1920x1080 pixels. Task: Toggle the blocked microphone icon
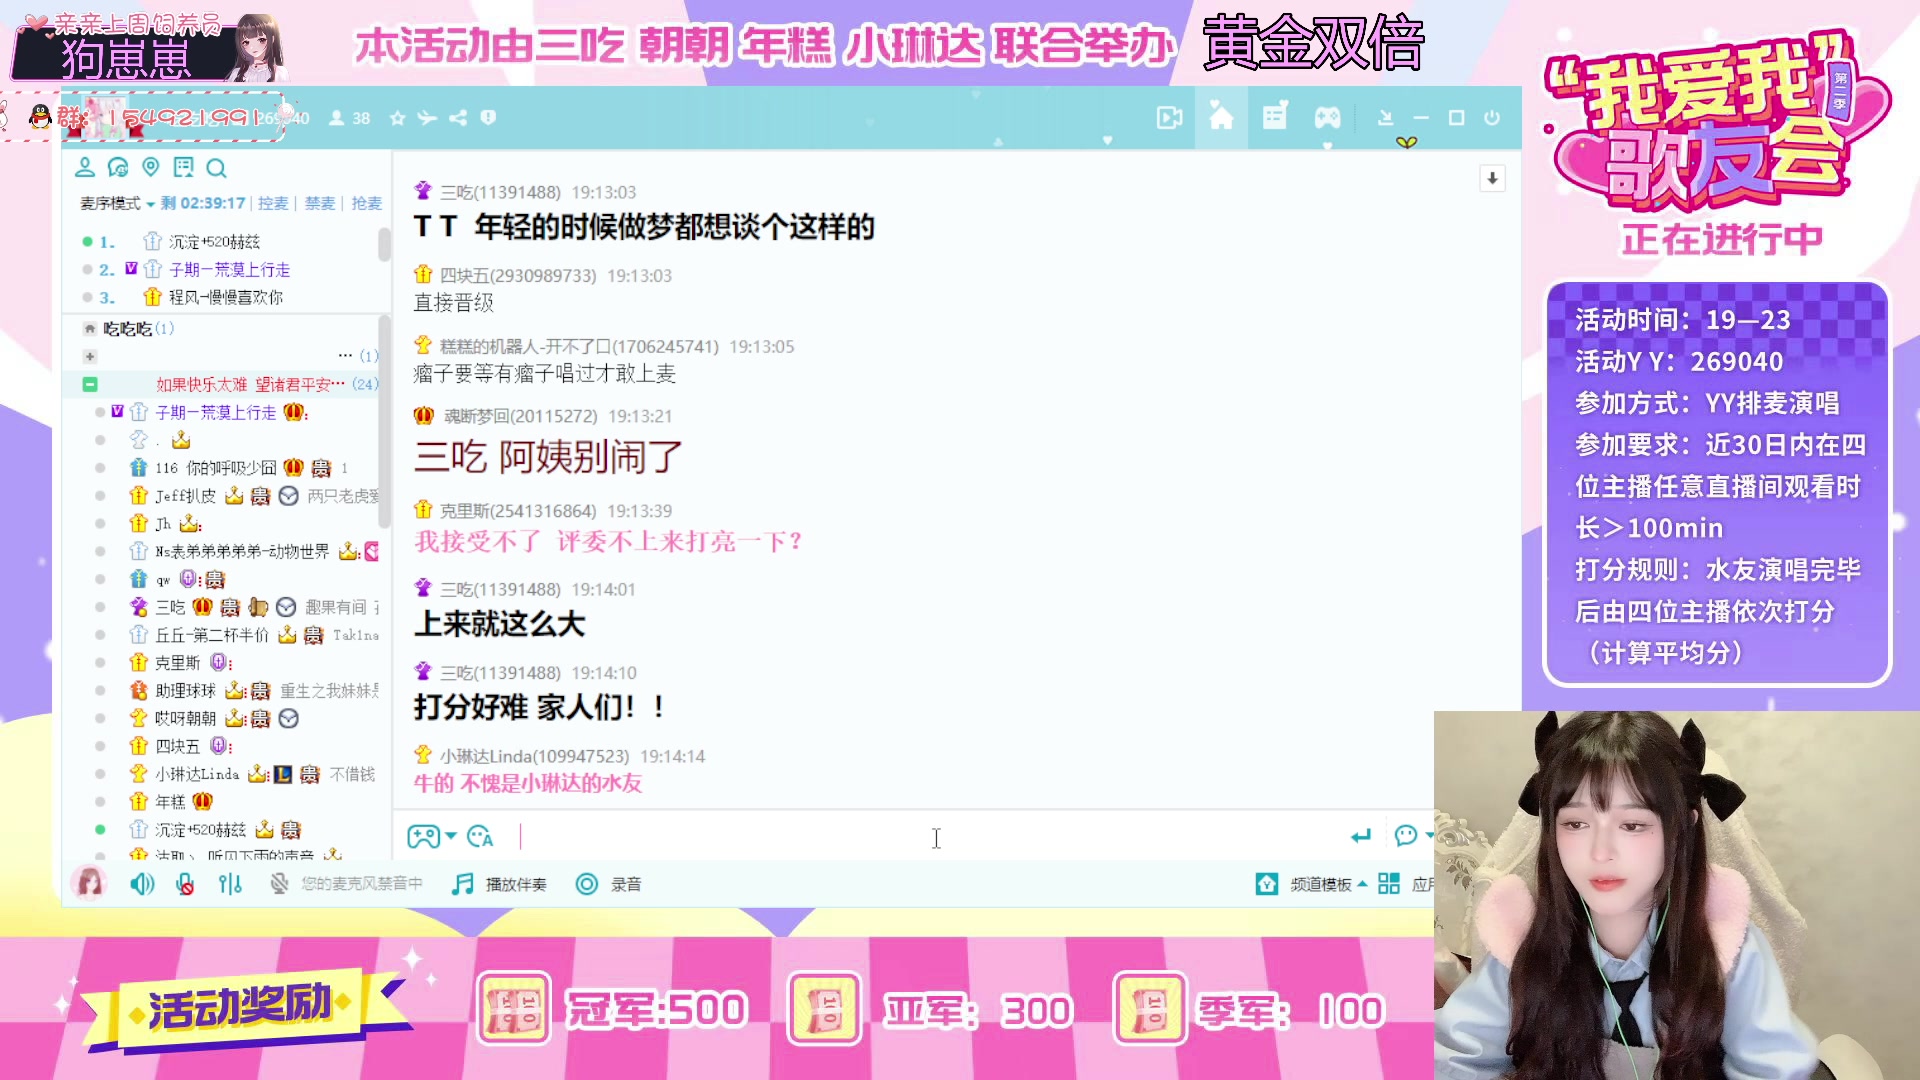coord(185,884)
